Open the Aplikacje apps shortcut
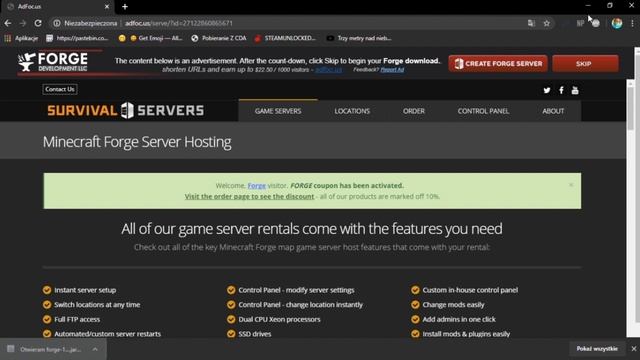Screen dimensions: 640x360 click(x=21, y=38)
